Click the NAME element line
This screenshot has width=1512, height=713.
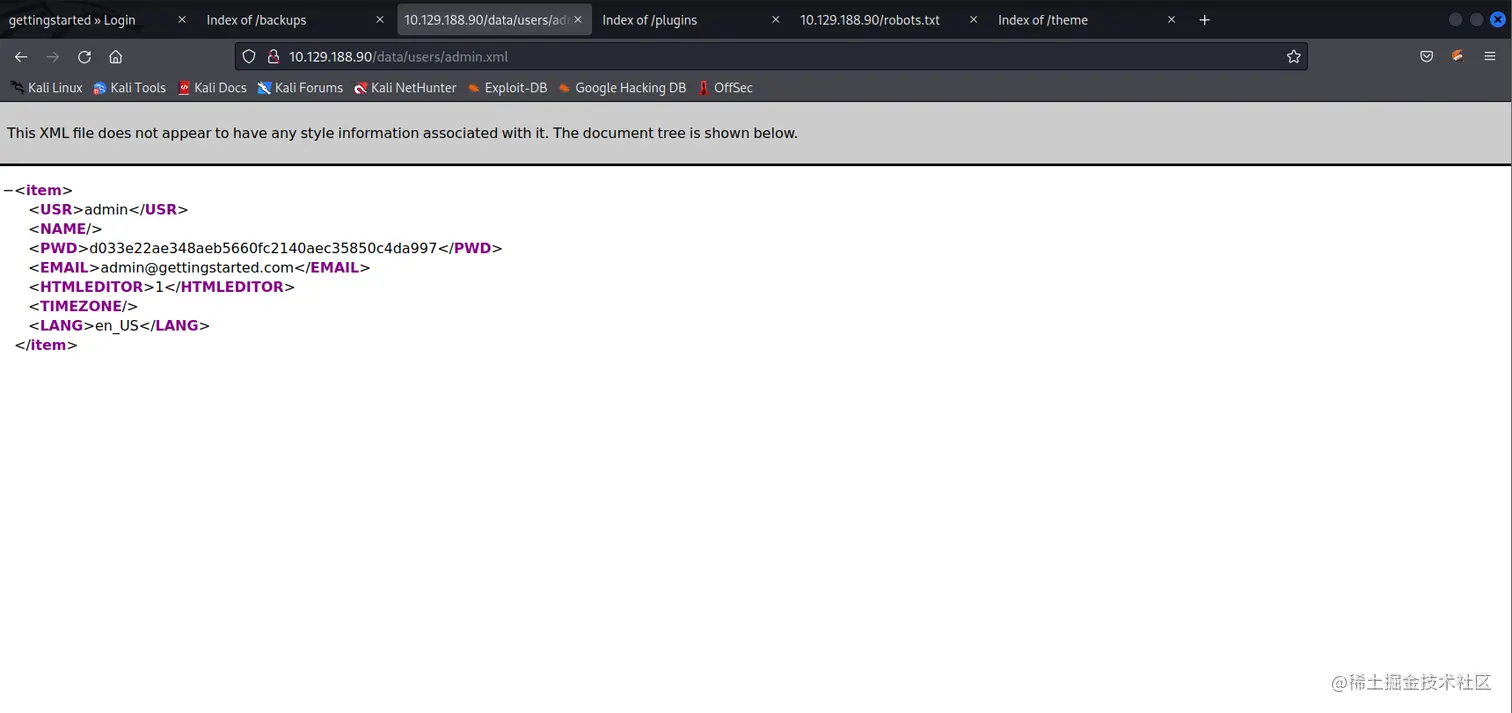(65, 229)
